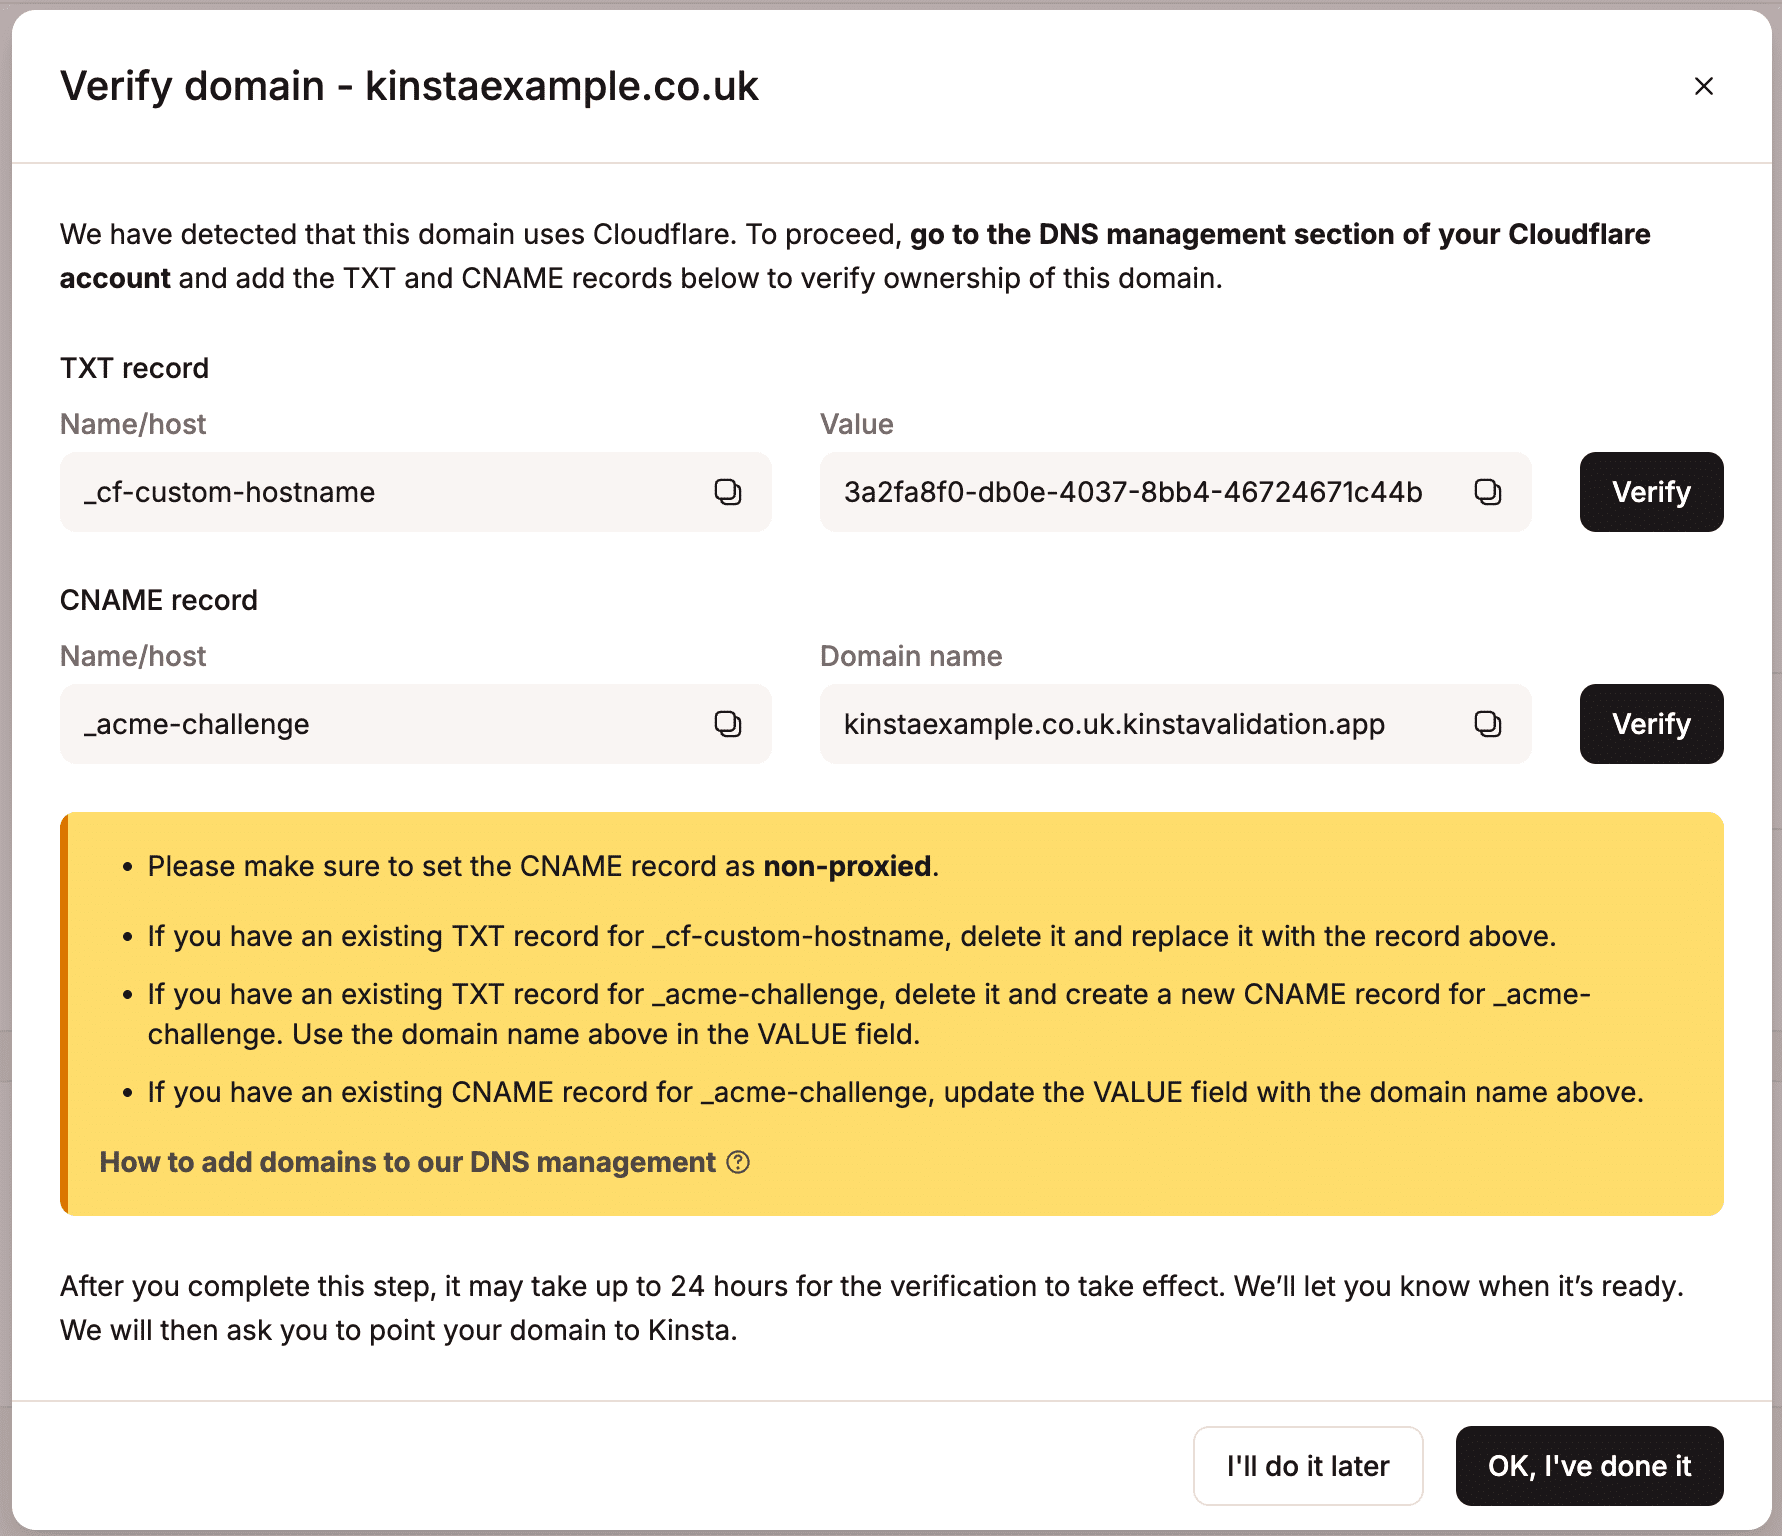Copy the TXT record name/host value
Viewport: 1782px width, 1536px height.
pyautogui.click(x=729, y=492)
